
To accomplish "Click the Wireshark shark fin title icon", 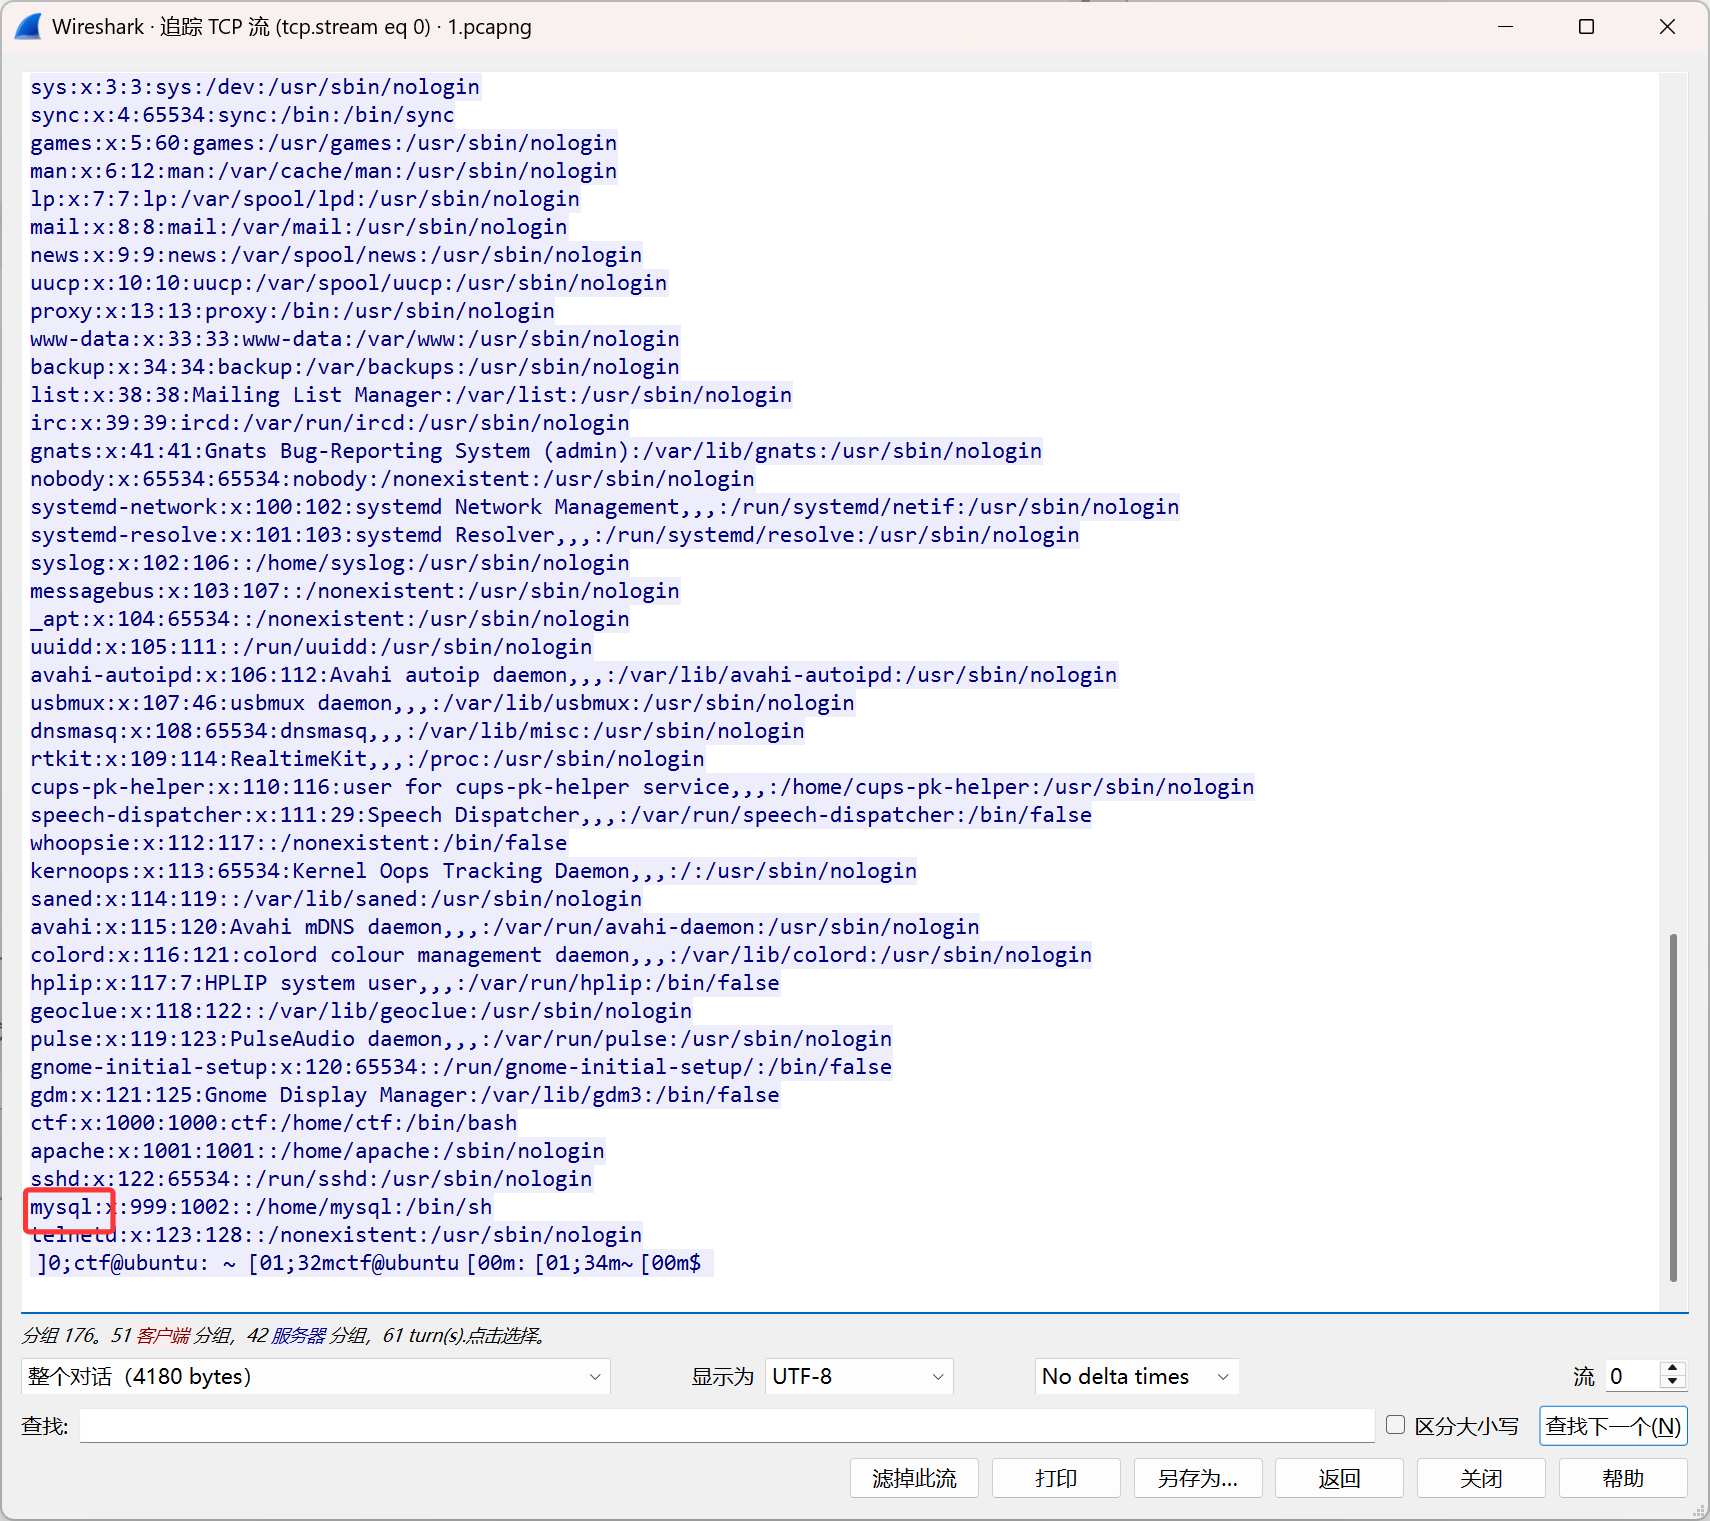I will click(x=28, y=27).
